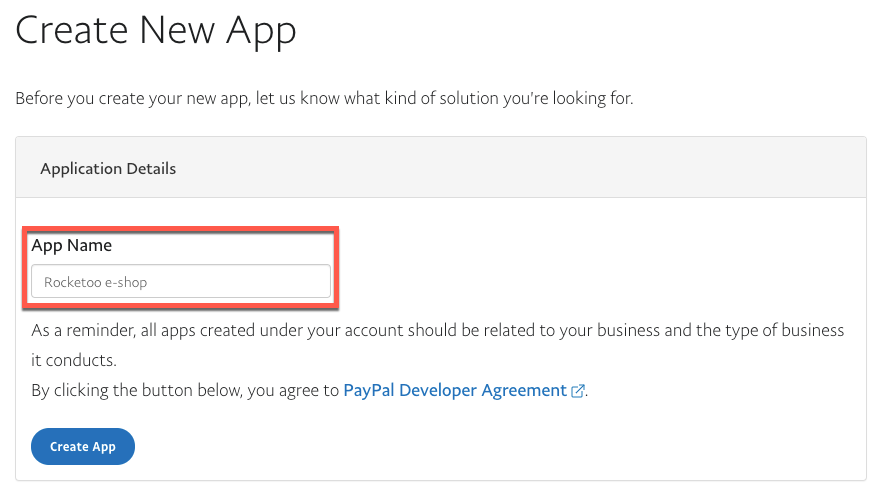Click the words "it conducts." in the reminder
This screenshot has height=496, width=881.
(74, 360)
